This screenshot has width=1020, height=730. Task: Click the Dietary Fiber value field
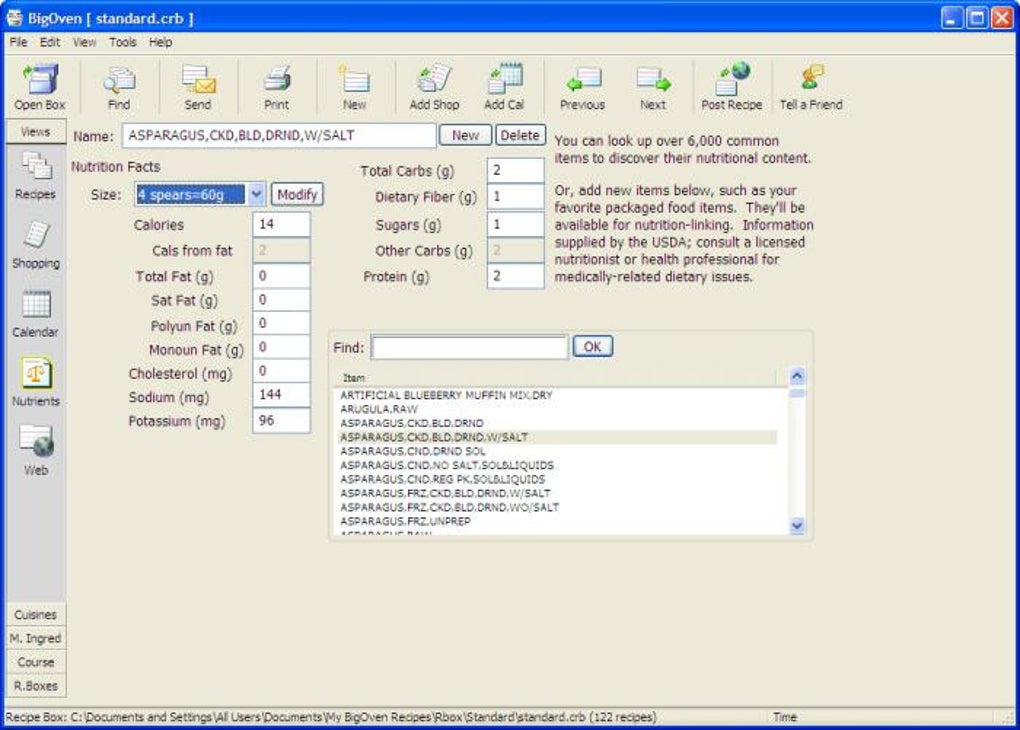tap(515, 196)
